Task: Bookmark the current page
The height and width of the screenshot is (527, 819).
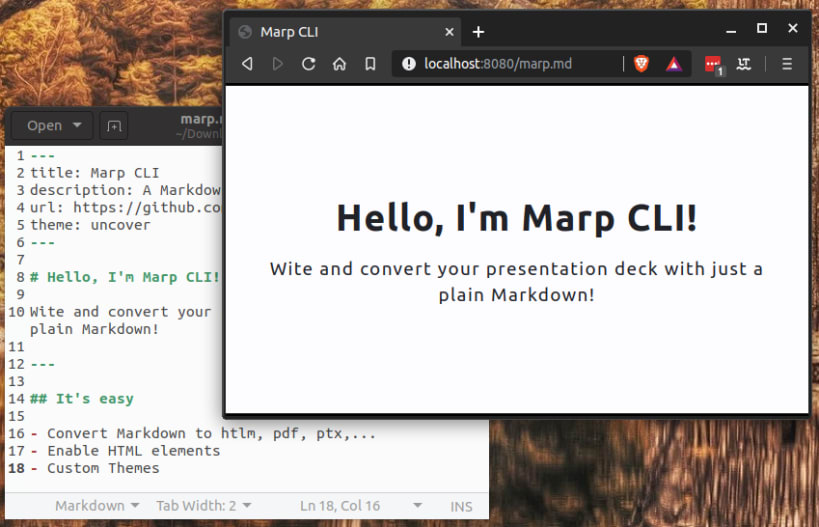Action: [x=370, y=64]
